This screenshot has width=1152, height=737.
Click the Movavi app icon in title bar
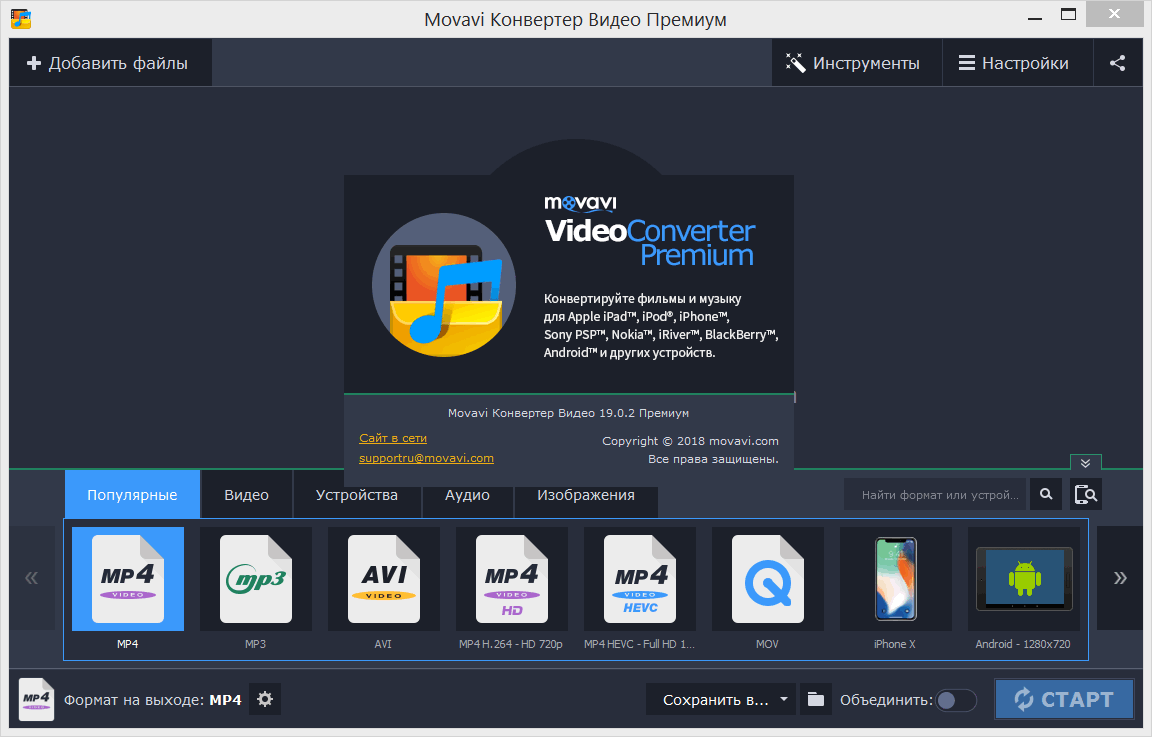click(21, 18)
